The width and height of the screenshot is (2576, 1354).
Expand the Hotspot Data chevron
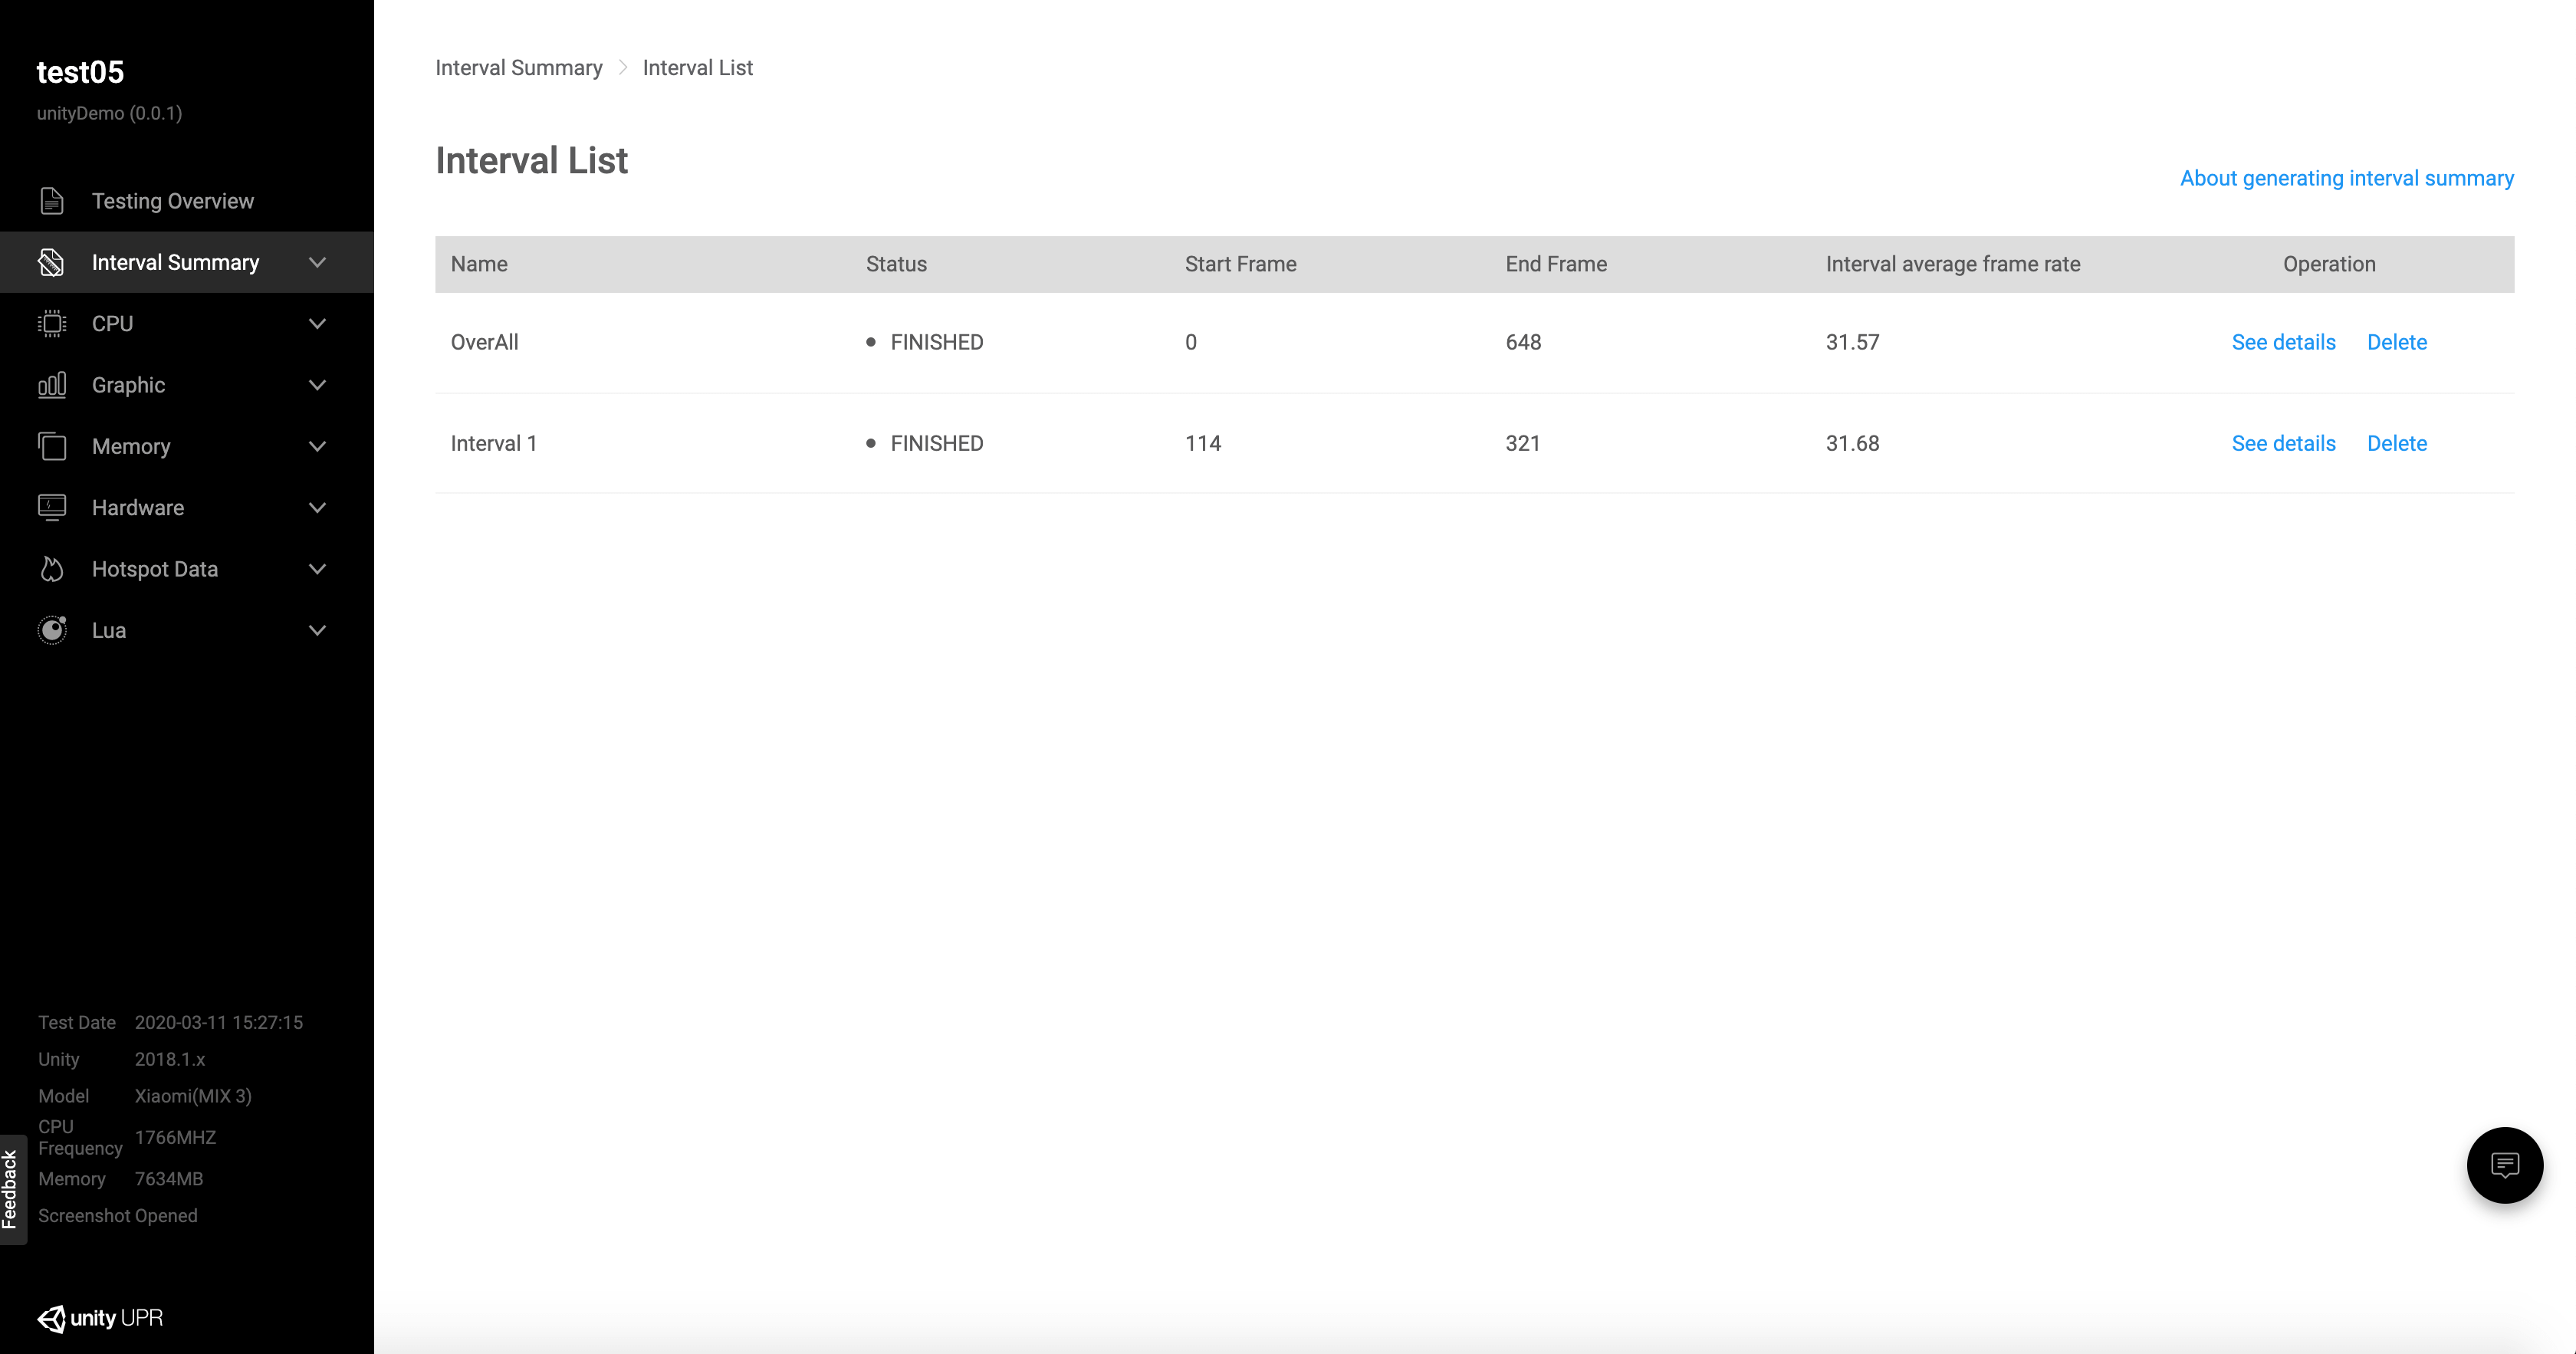pos(317,569)
